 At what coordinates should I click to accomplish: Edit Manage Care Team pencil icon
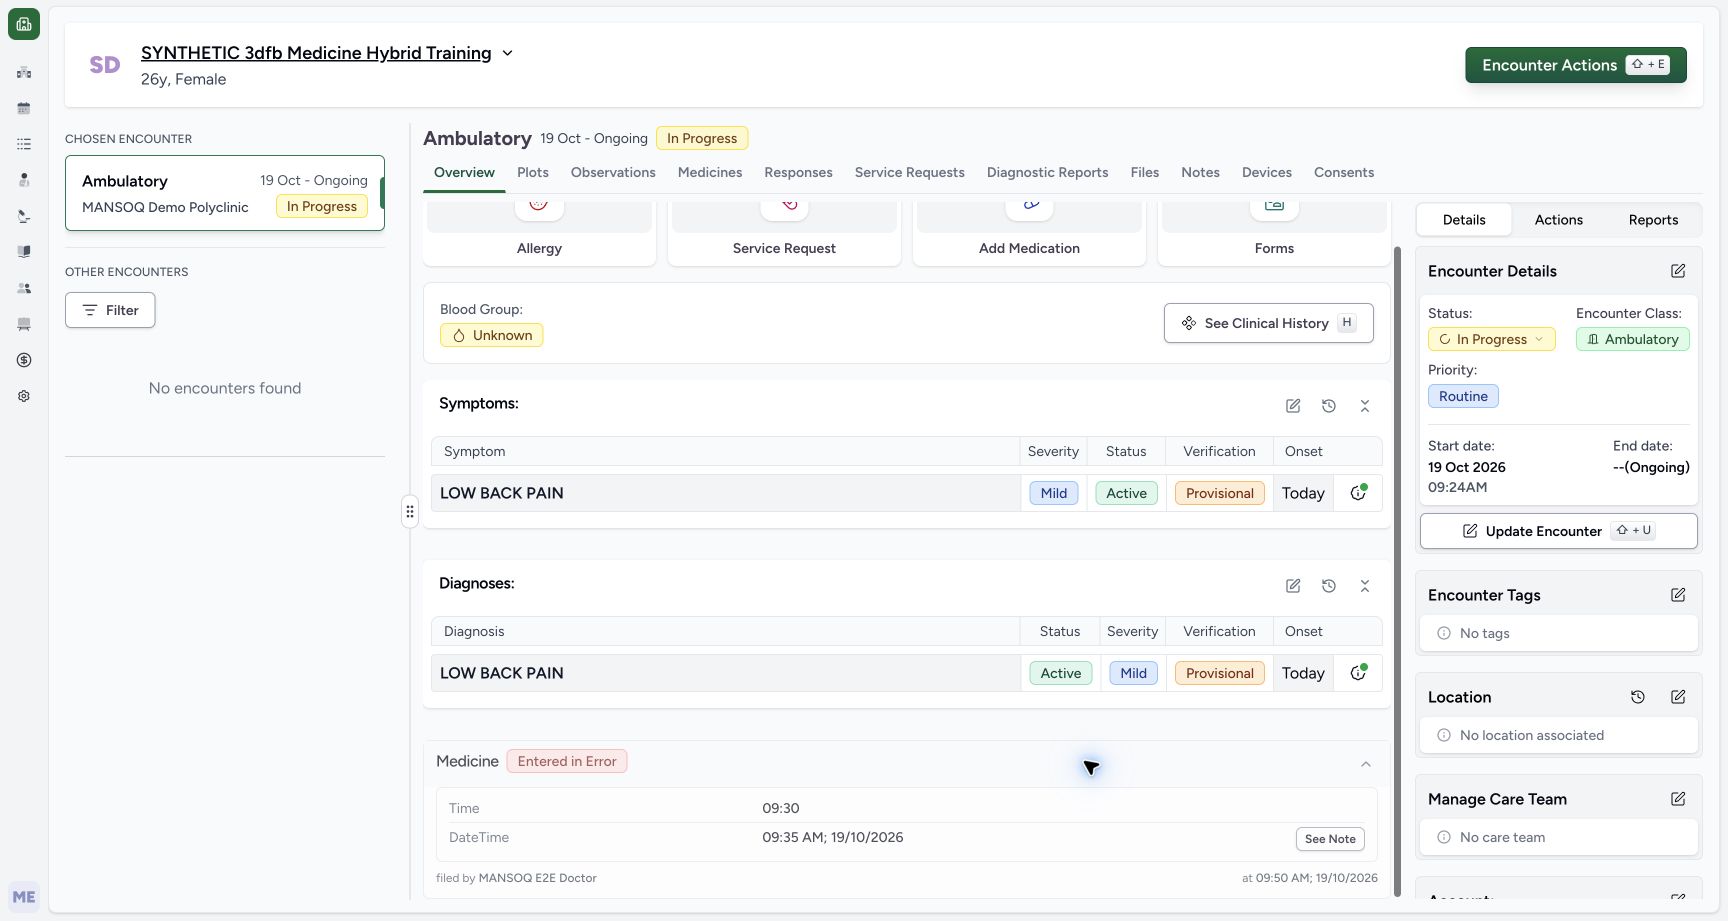[1678, 799]
